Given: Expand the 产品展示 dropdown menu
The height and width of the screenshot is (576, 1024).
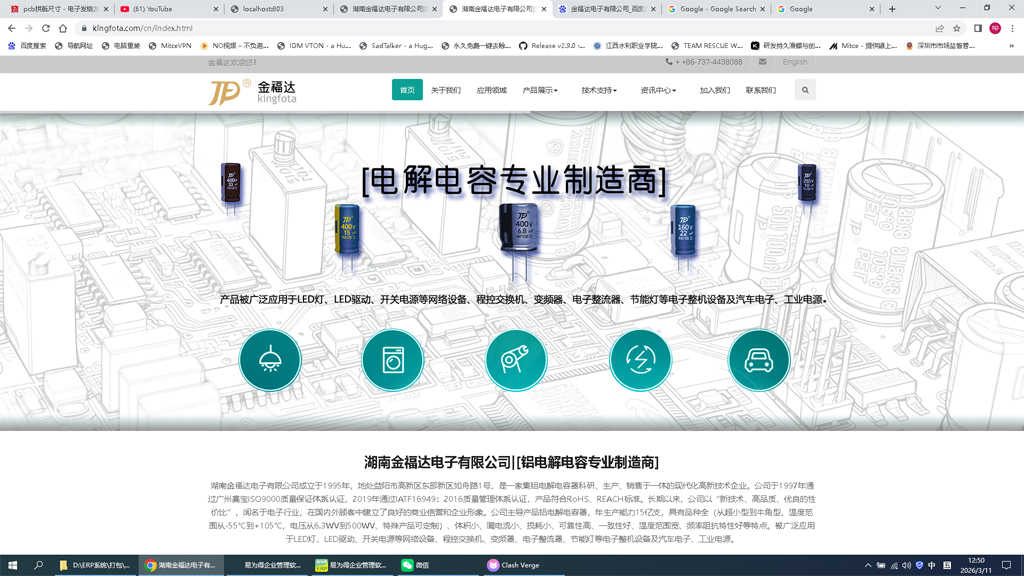Looking at the screenshot, I should pos(540,90).
